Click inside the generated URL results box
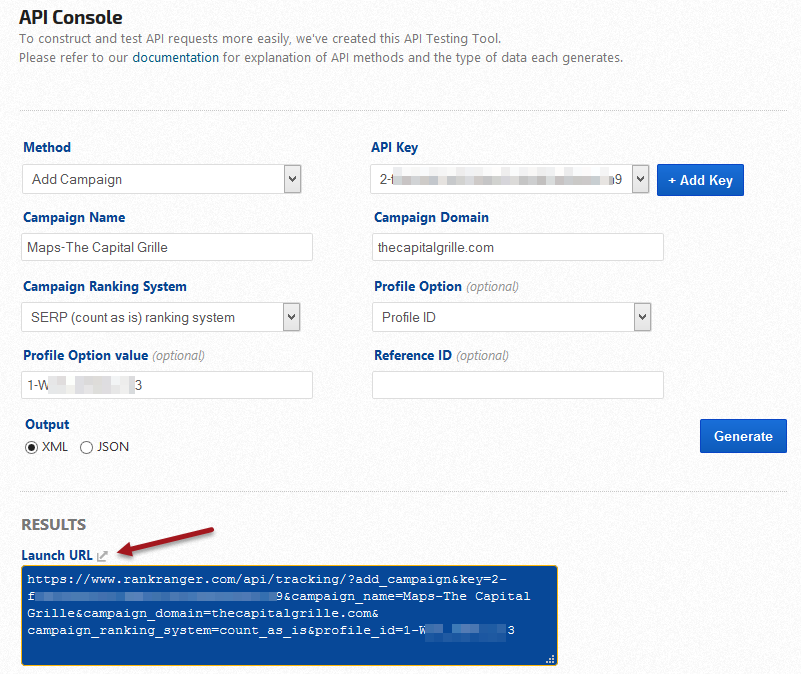Screen dimensions: 801x674 click(x=289, y=615)
